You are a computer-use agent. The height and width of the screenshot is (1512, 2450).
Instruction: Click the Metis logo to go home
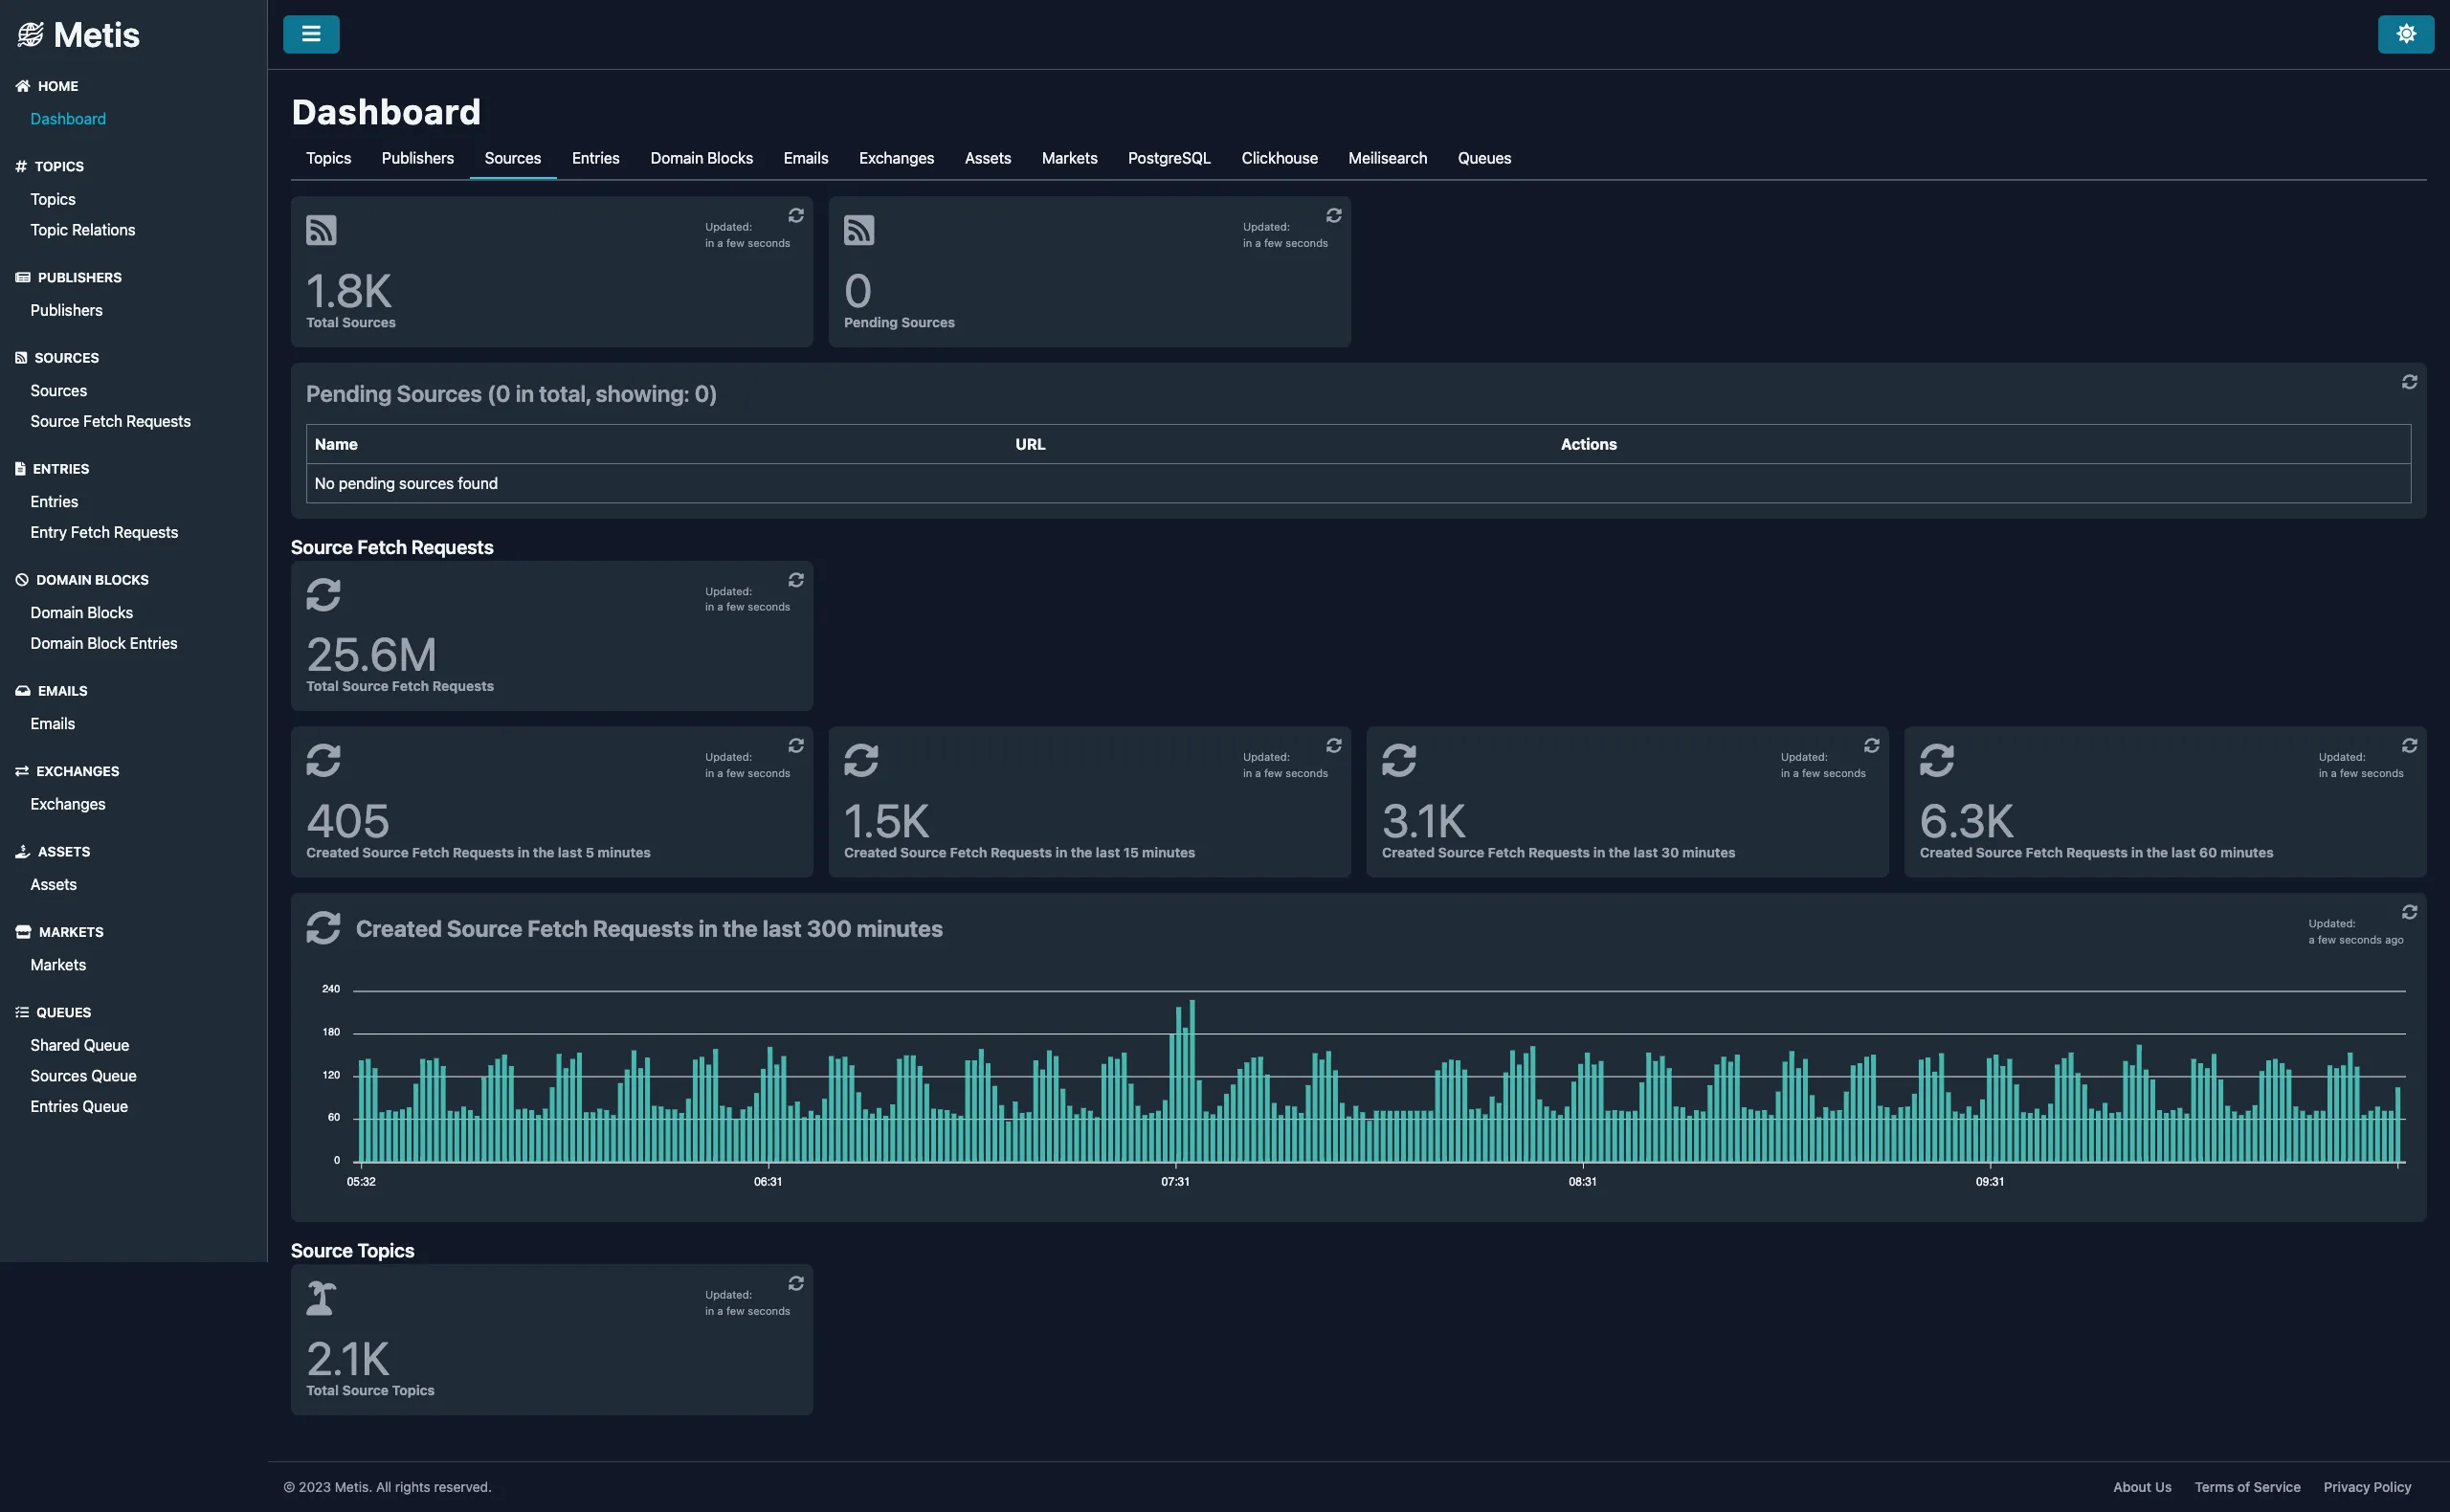(78, 33)
